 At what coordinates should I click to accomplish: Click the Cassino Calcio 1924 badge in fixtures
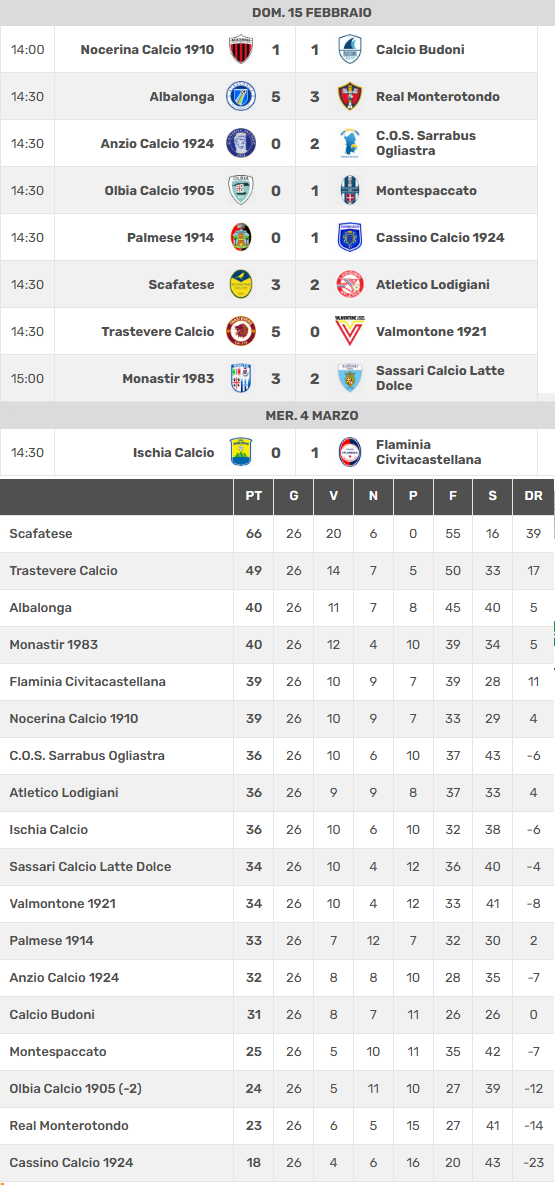(x=349, y=237)
